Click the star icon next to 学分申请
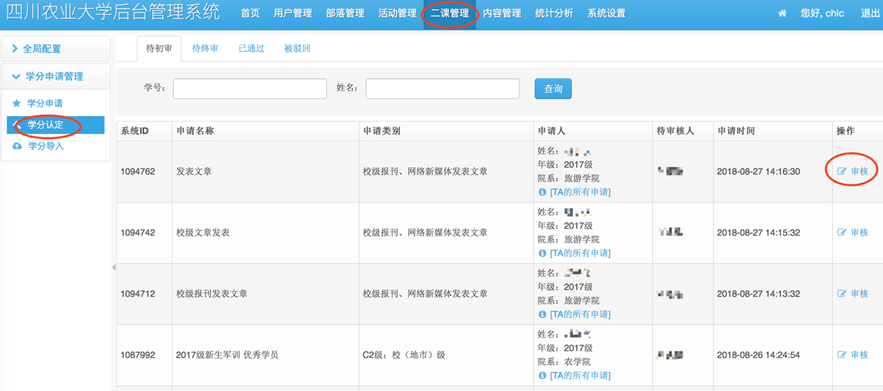 coord(16,104)
